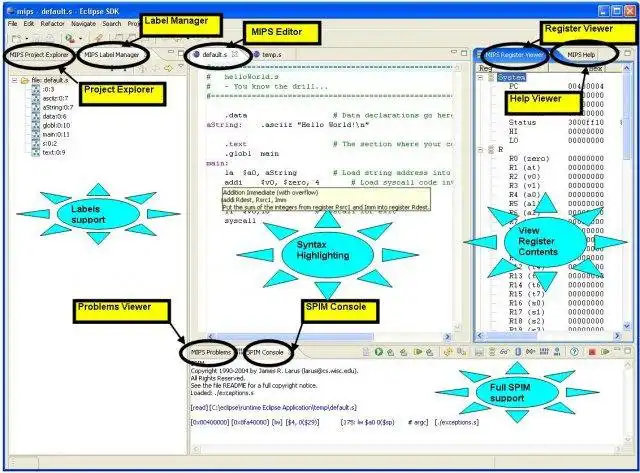
Task: Click editor horizontal scrollbar right arrow
Action: [448, 337]
